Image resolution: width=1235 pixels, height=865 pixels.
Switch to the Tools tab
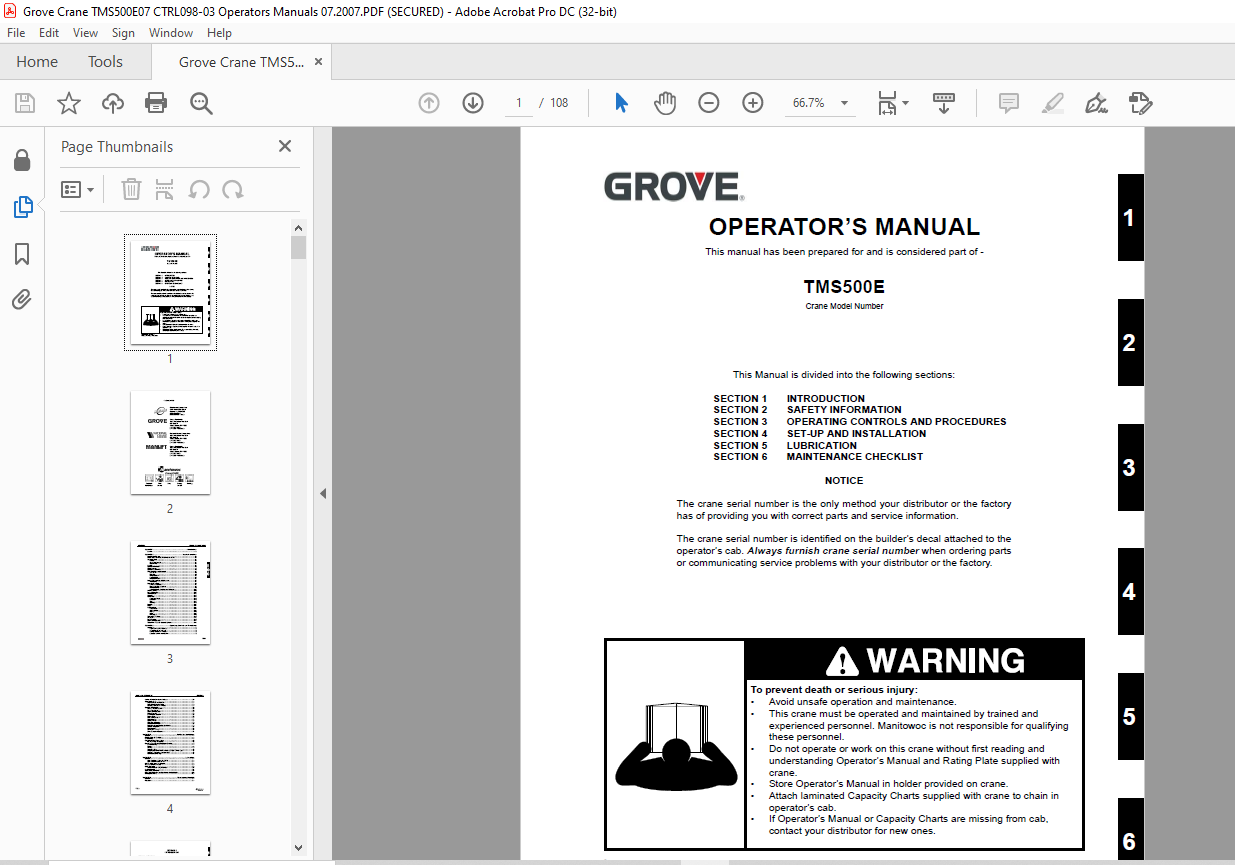pos(105,62)
